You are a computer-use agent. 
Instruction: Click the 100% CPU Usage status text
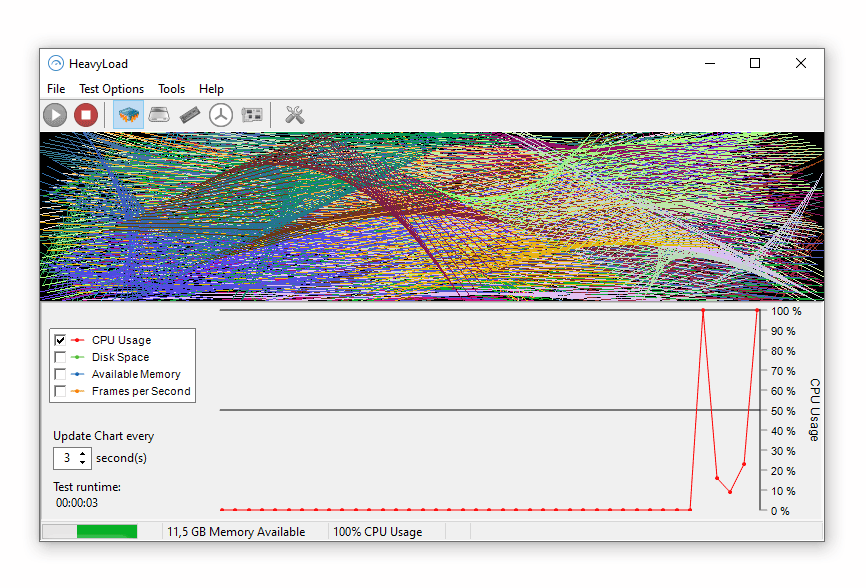point(378,532)
